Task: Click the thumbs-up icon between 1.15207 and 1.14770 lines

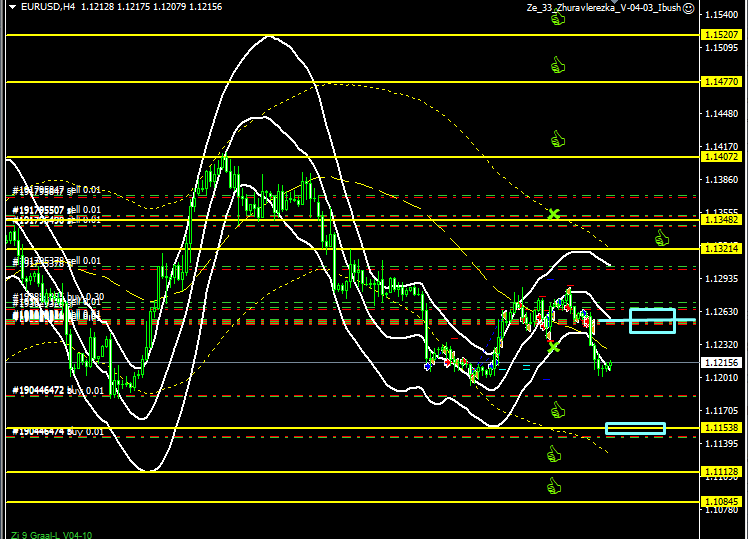Action: pyautogui.click(x=558, y=65)
